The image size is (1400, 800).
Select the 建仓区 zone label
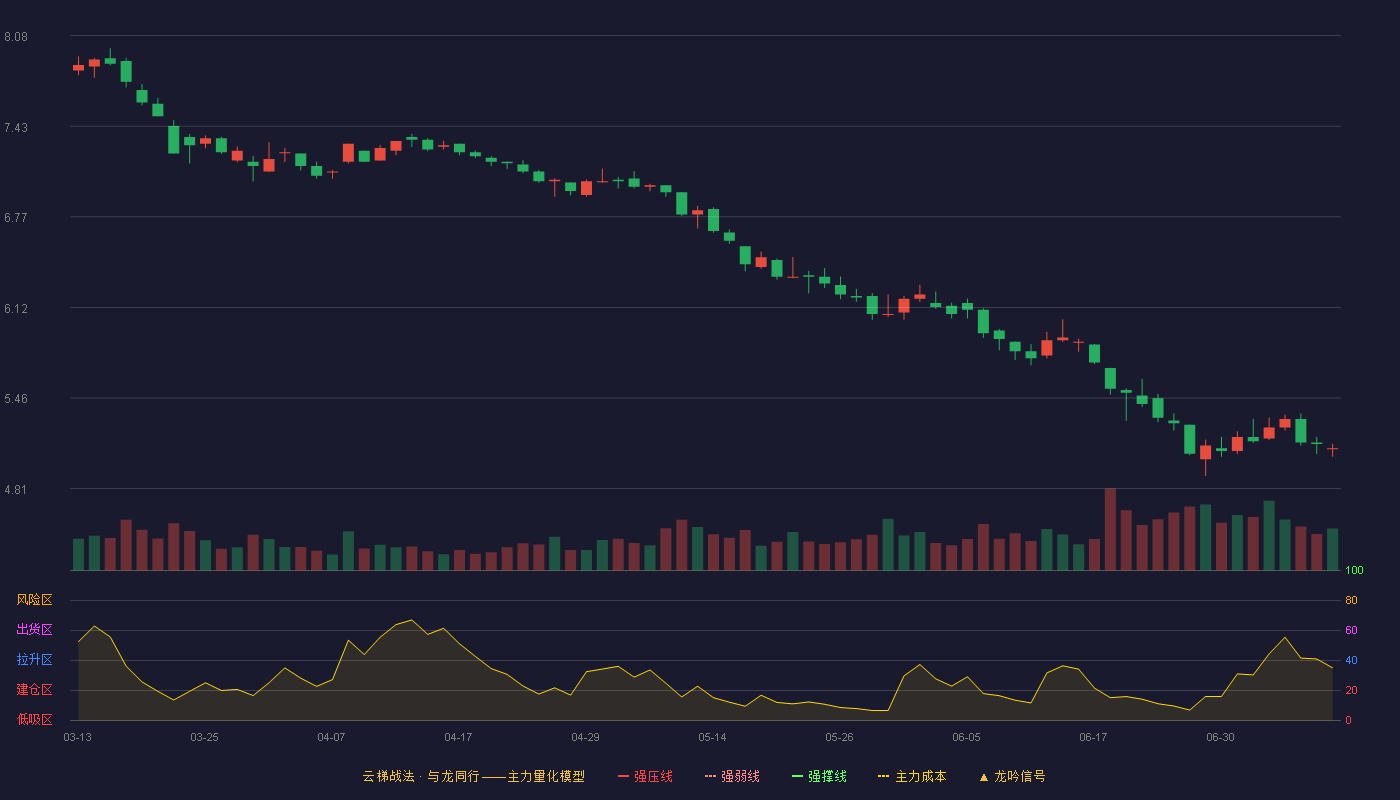pos(35,690)
